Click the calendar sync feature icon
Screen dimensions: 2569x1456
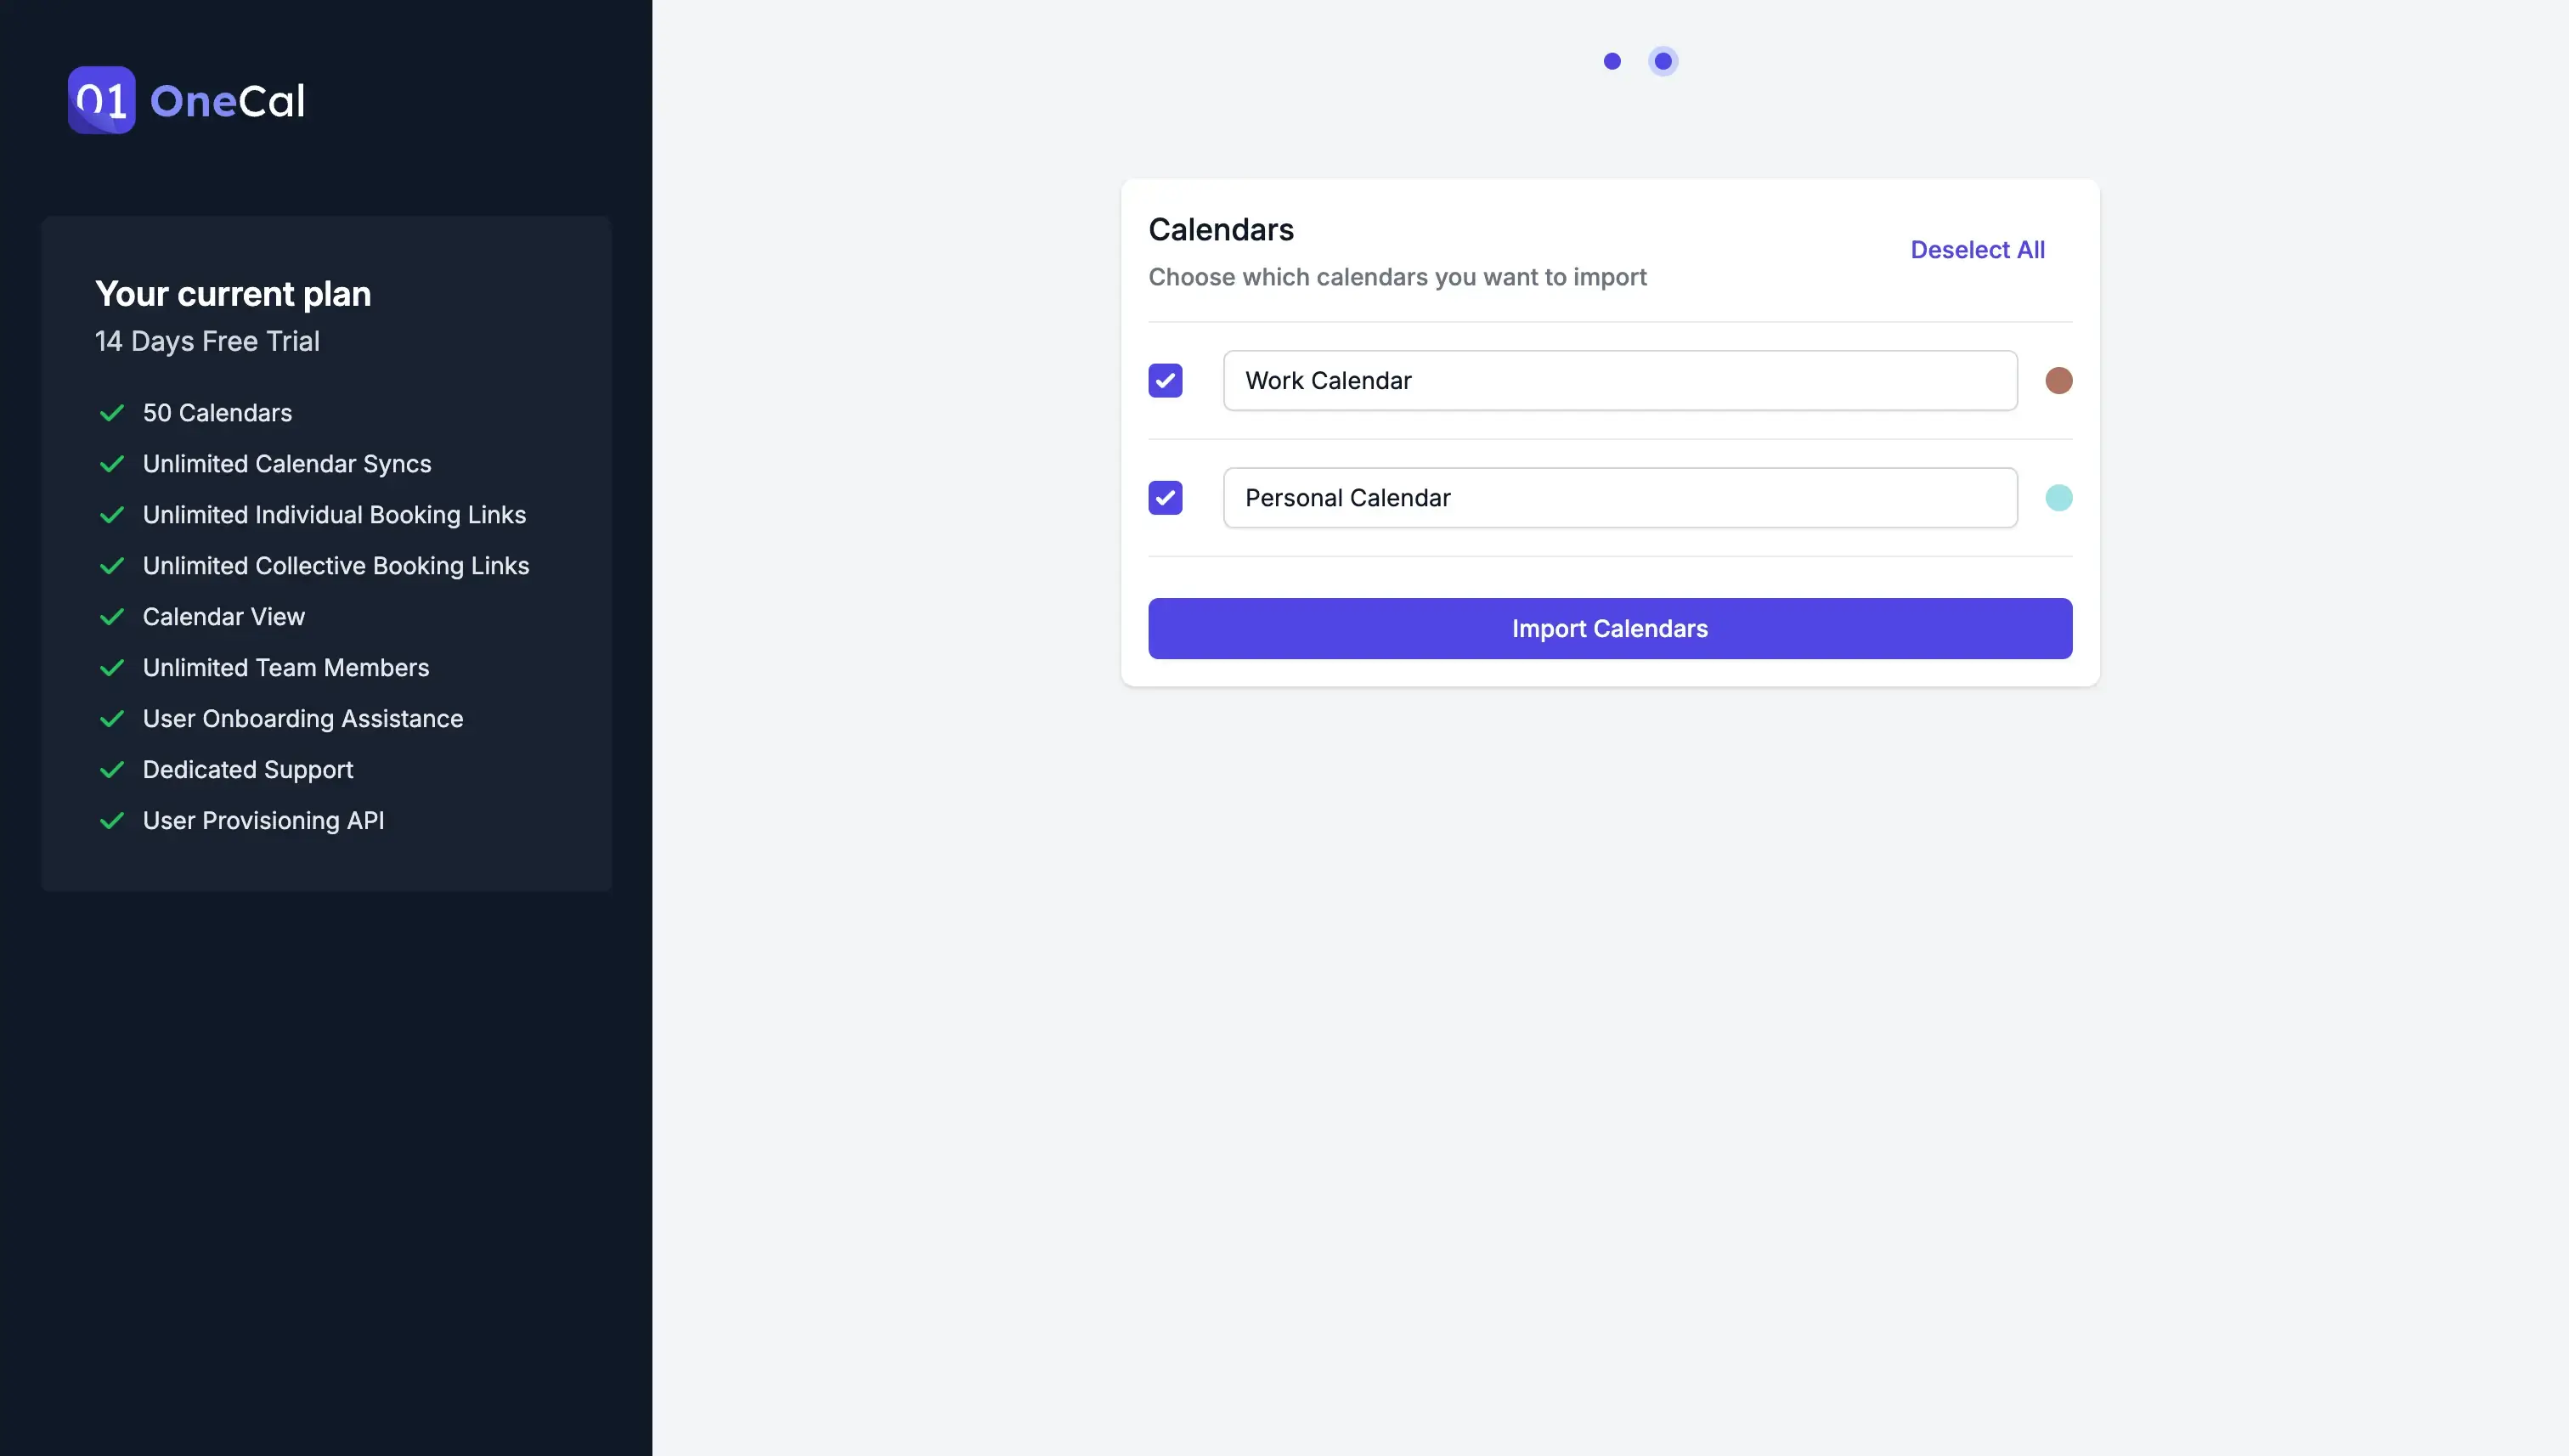(111, 464)
